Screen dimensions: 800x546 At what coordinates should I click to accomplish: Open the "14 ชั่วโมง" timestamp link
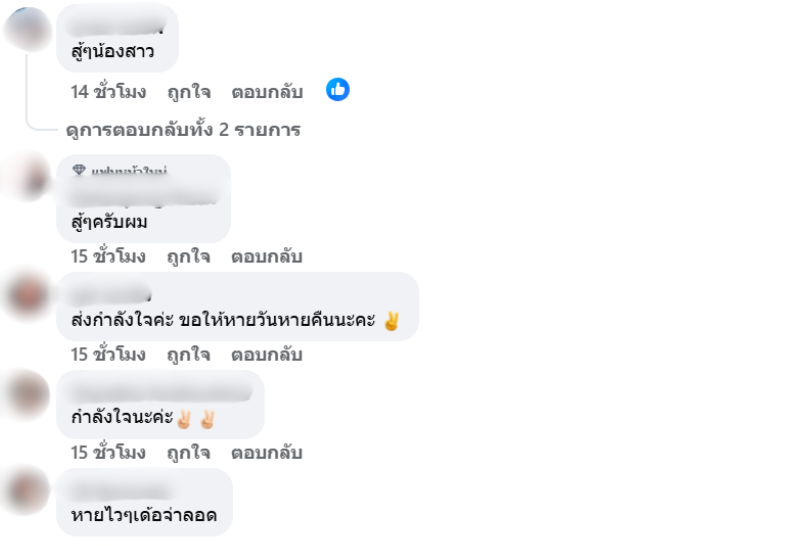coord(108,92)
